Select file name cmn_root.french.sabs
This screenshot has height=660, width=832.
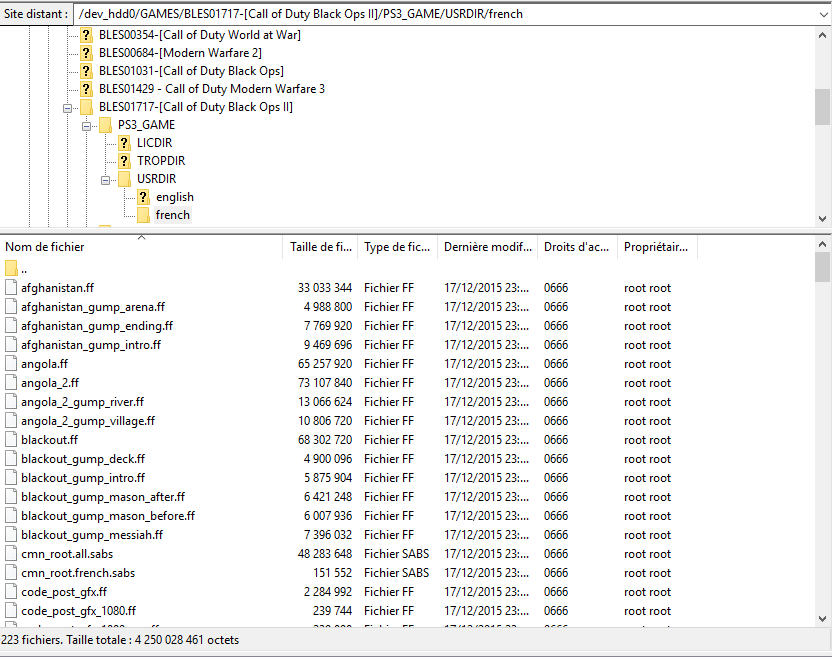(x=78, y=573)
